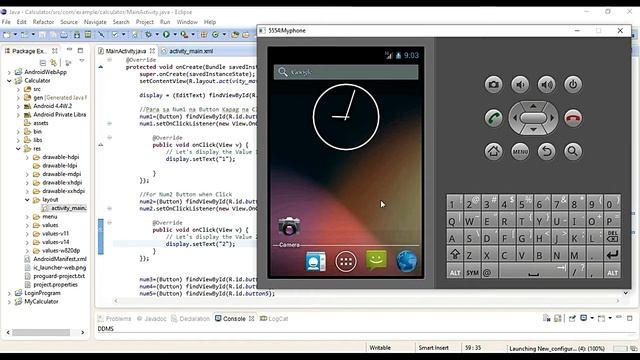Viewport: 640px width, 360px height.
Task: Open the Javadoc tab
Action: [151, 319]
